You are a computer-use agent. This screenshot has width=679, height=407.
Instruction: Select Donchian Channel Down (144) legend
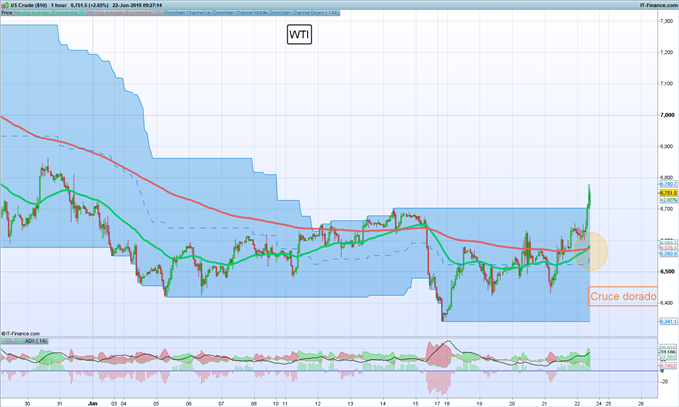[x=305, y=13]
